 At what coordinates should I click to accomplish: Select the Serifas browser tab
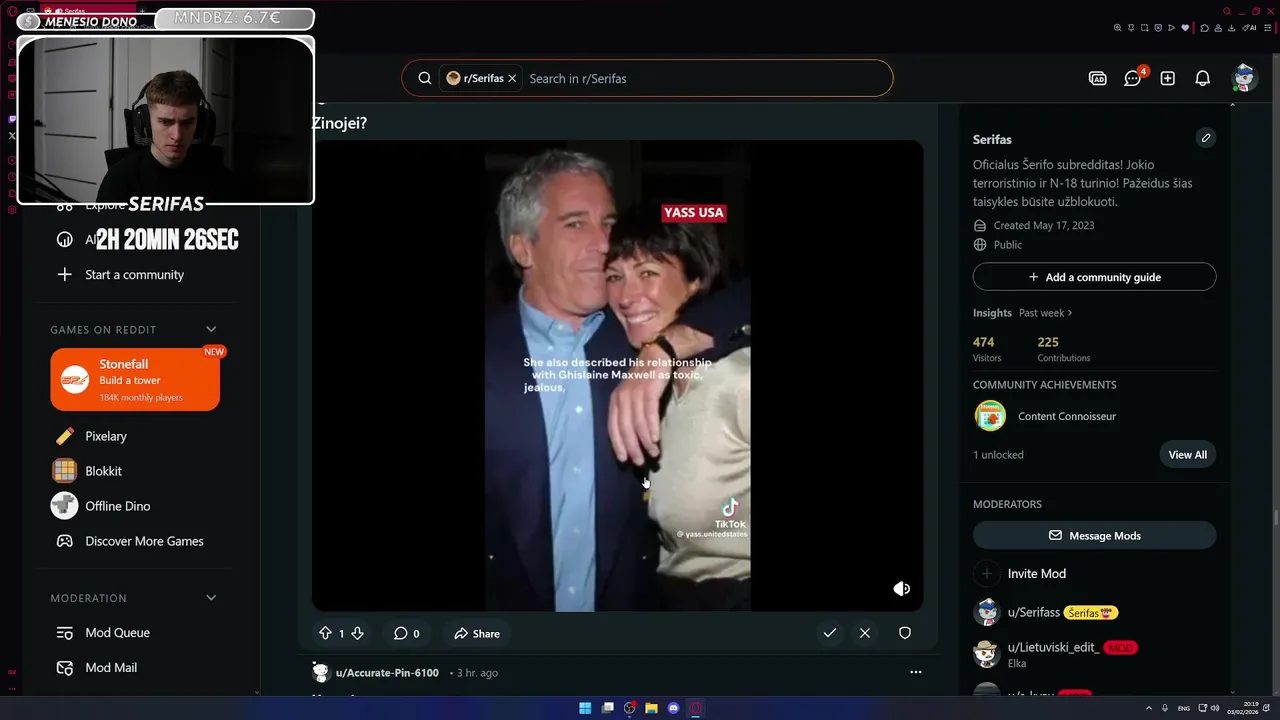click(x=88, y=11)
